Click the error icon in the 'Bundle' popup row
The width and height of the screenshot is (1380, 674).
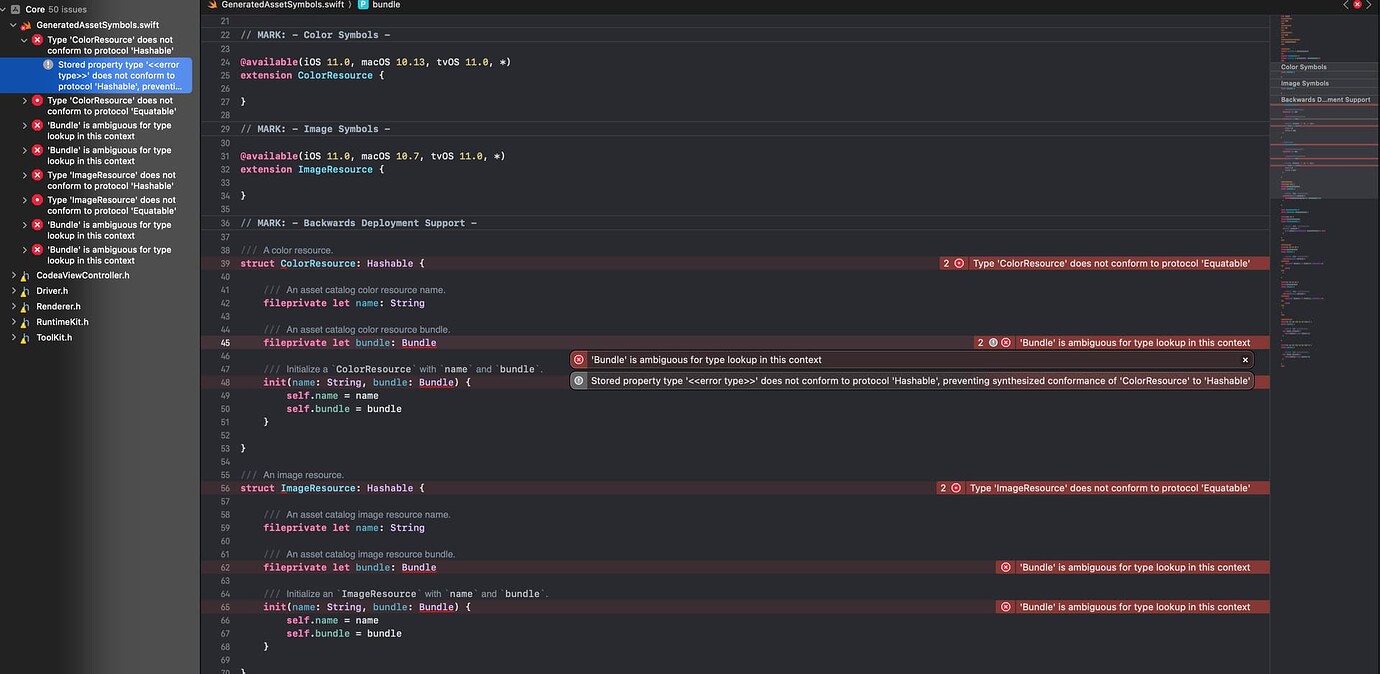pyautogui.click(x=579, y=360)
